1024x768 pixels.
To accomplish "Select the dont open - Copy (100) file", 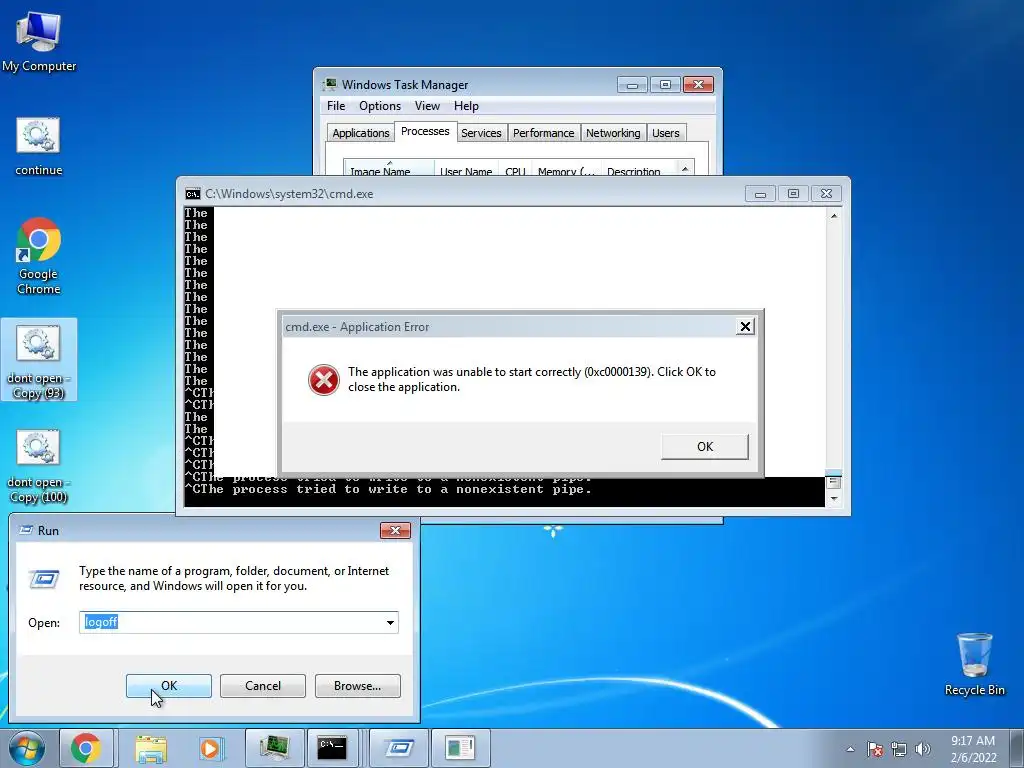I will pos(39,465).
